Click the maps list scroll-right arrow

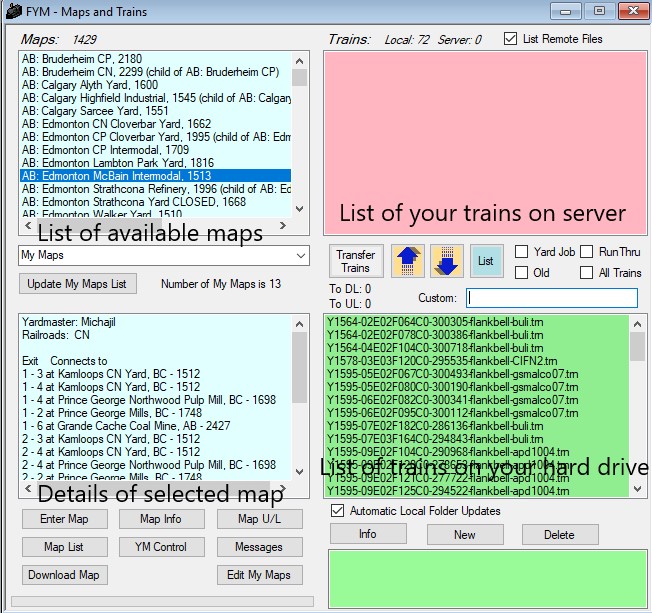(283, 225)
